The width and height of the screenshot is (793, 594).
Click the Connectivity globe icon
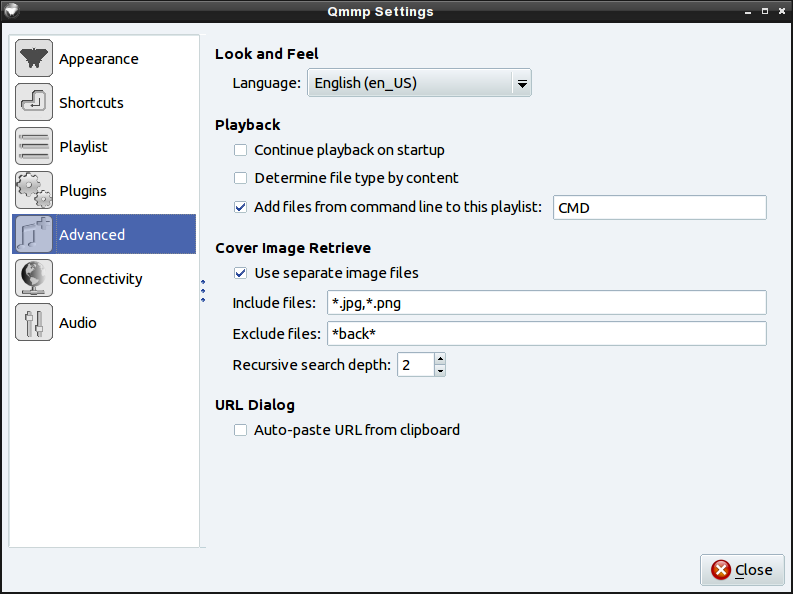click(x=34, y=278)
